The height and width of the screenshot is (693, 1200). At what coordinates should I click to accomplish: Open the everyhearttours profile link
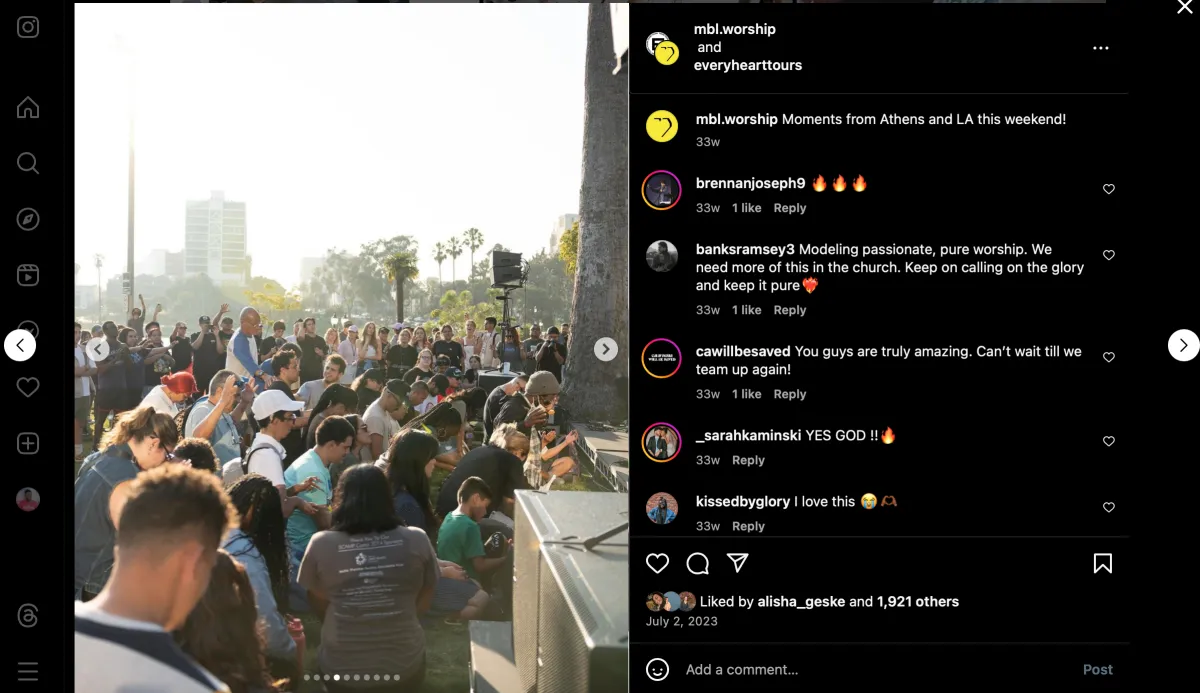(x=748, y=65)
